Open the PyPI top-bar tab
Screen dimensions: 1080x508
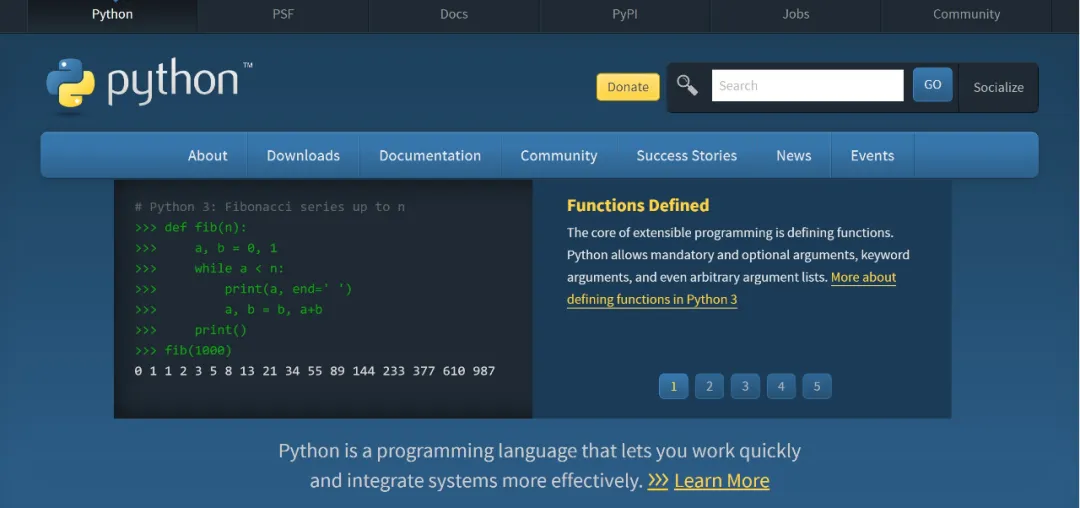click(x=625, y=14)
